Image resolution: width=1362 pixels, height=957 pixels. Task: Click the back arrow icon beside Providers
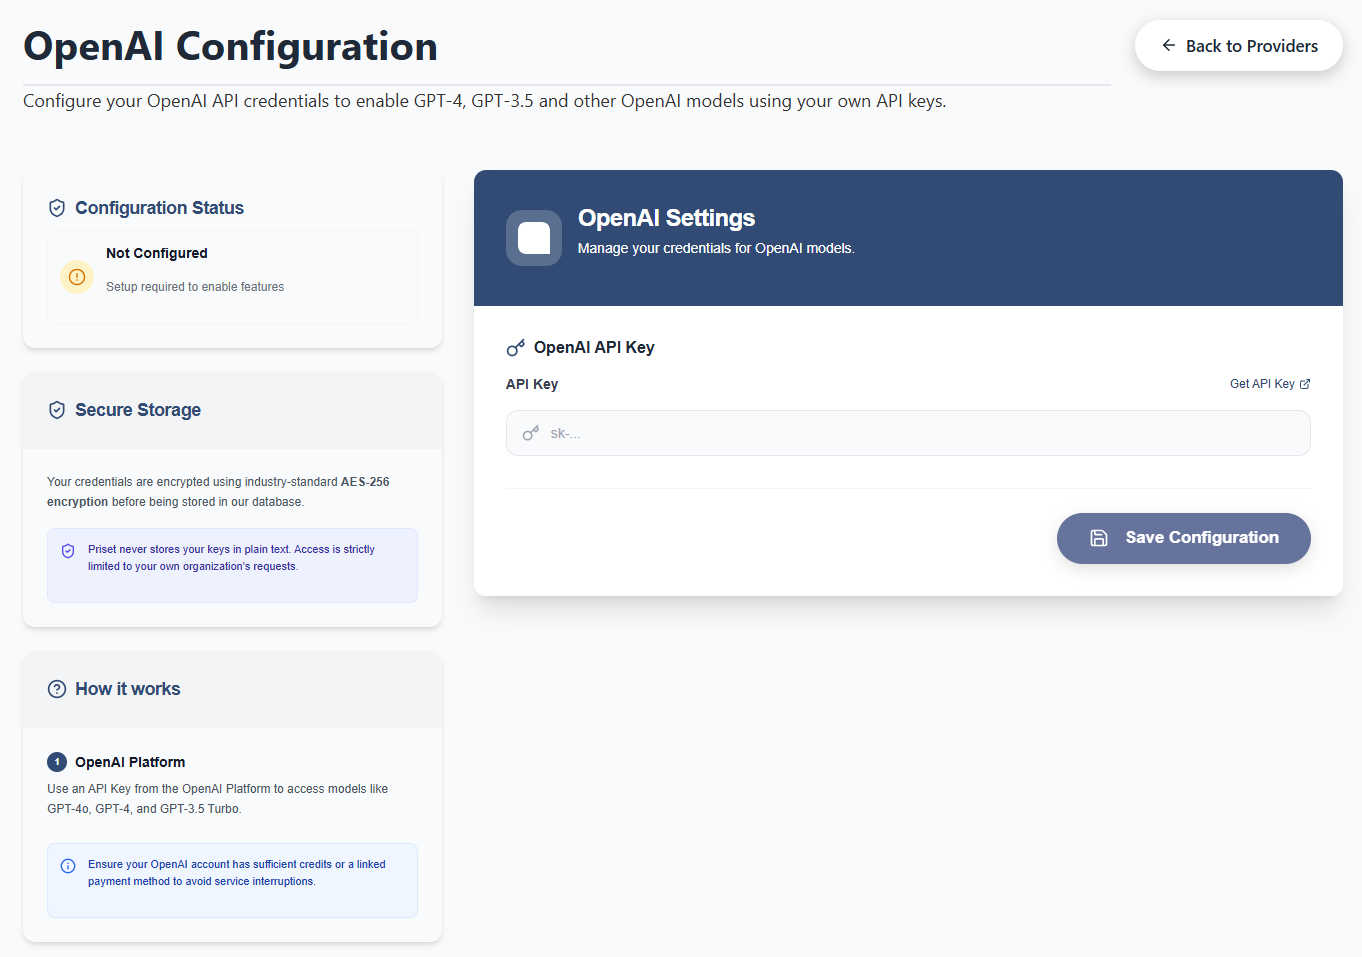(1168, 46)
